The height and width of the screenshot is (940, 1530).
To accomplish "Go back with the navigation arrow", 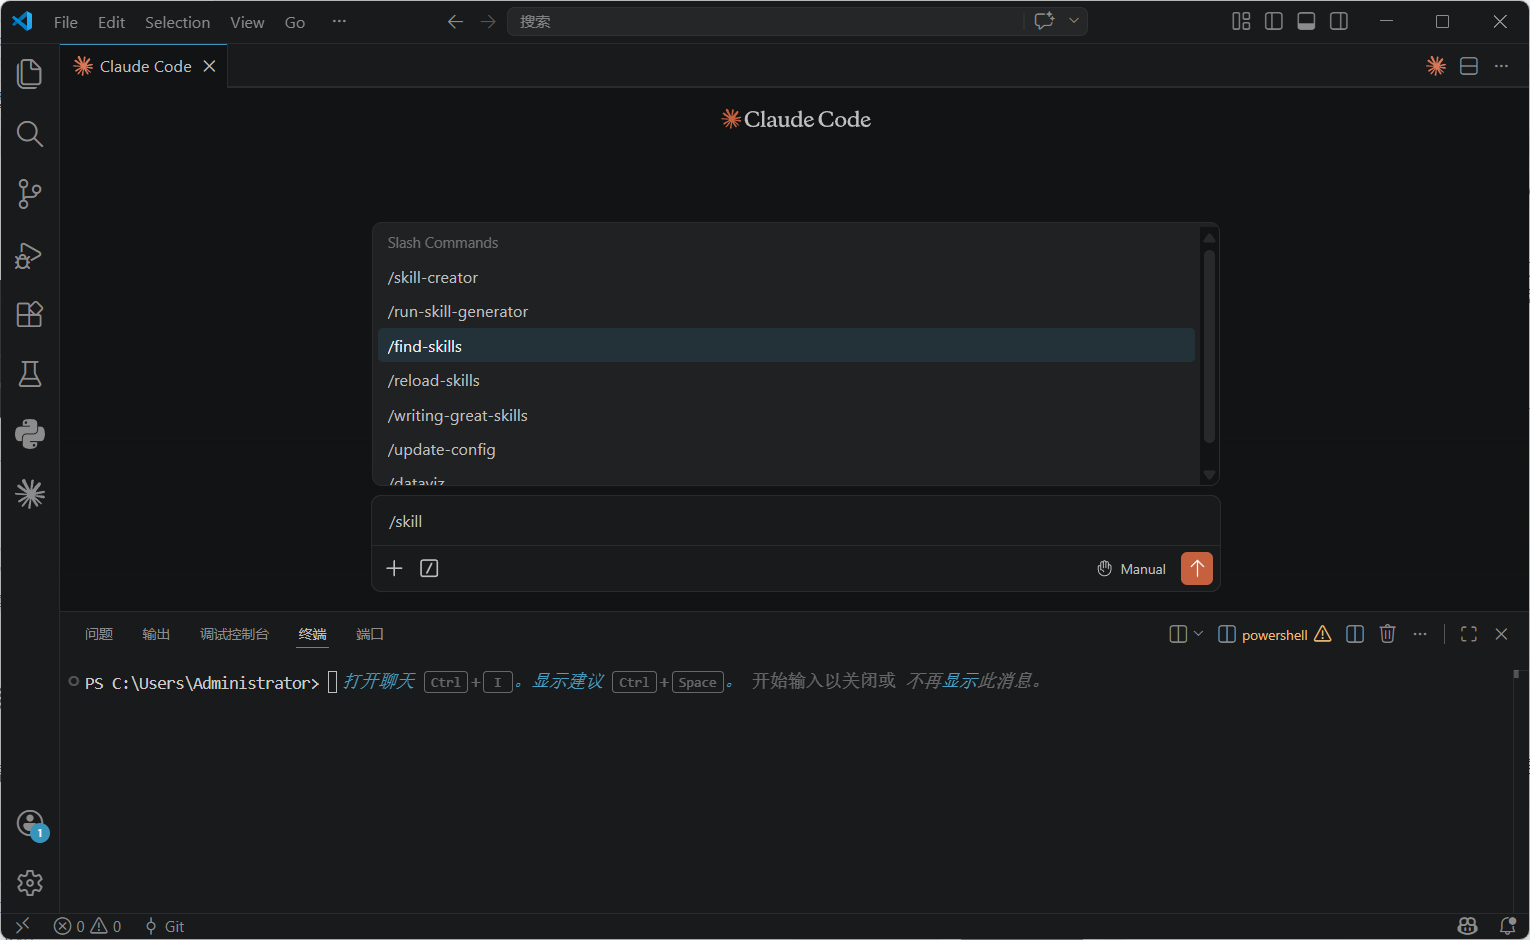I will point(455,22).
